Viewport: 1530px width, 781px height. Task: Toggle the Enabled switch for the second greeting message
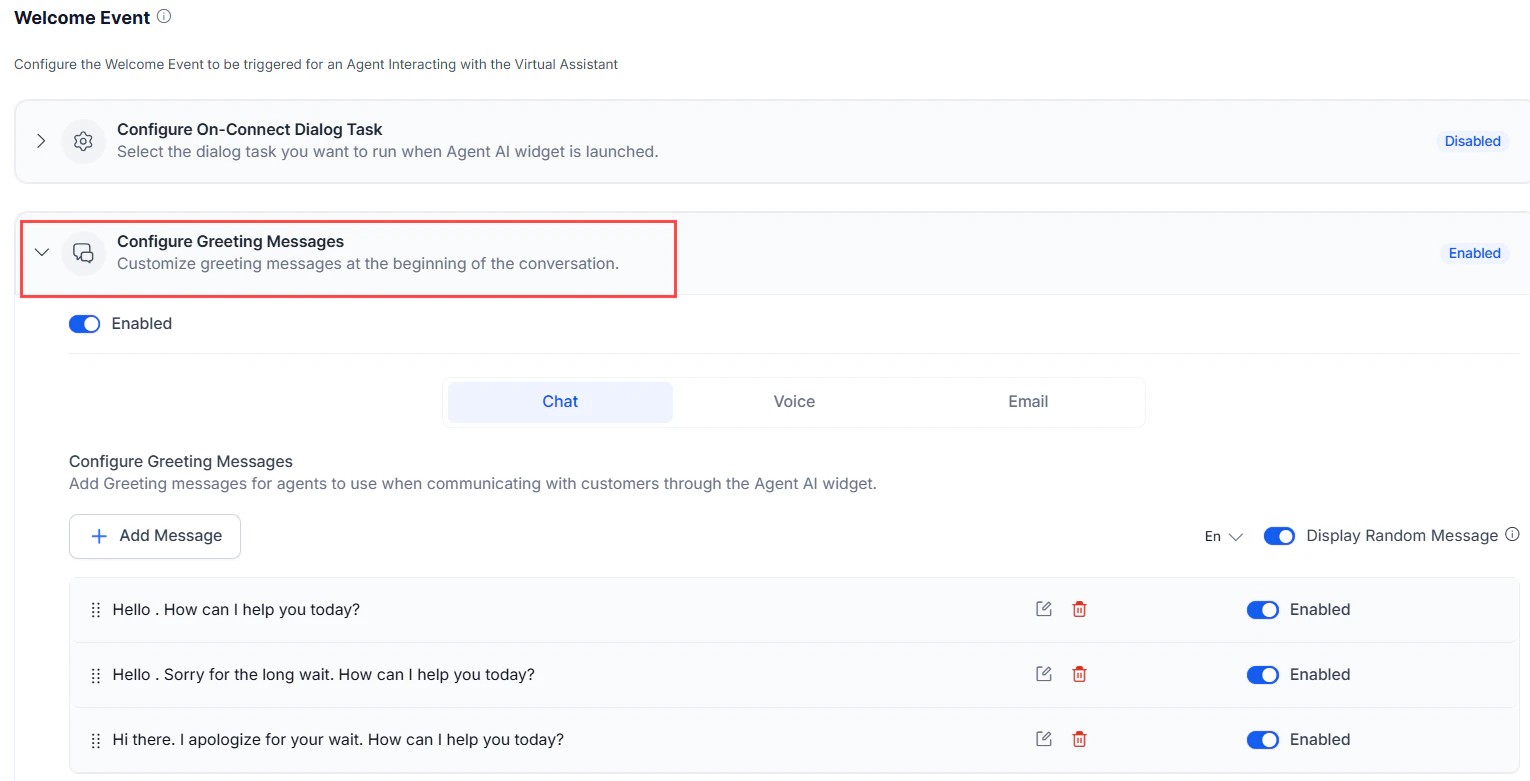(x=1263, y=674)
